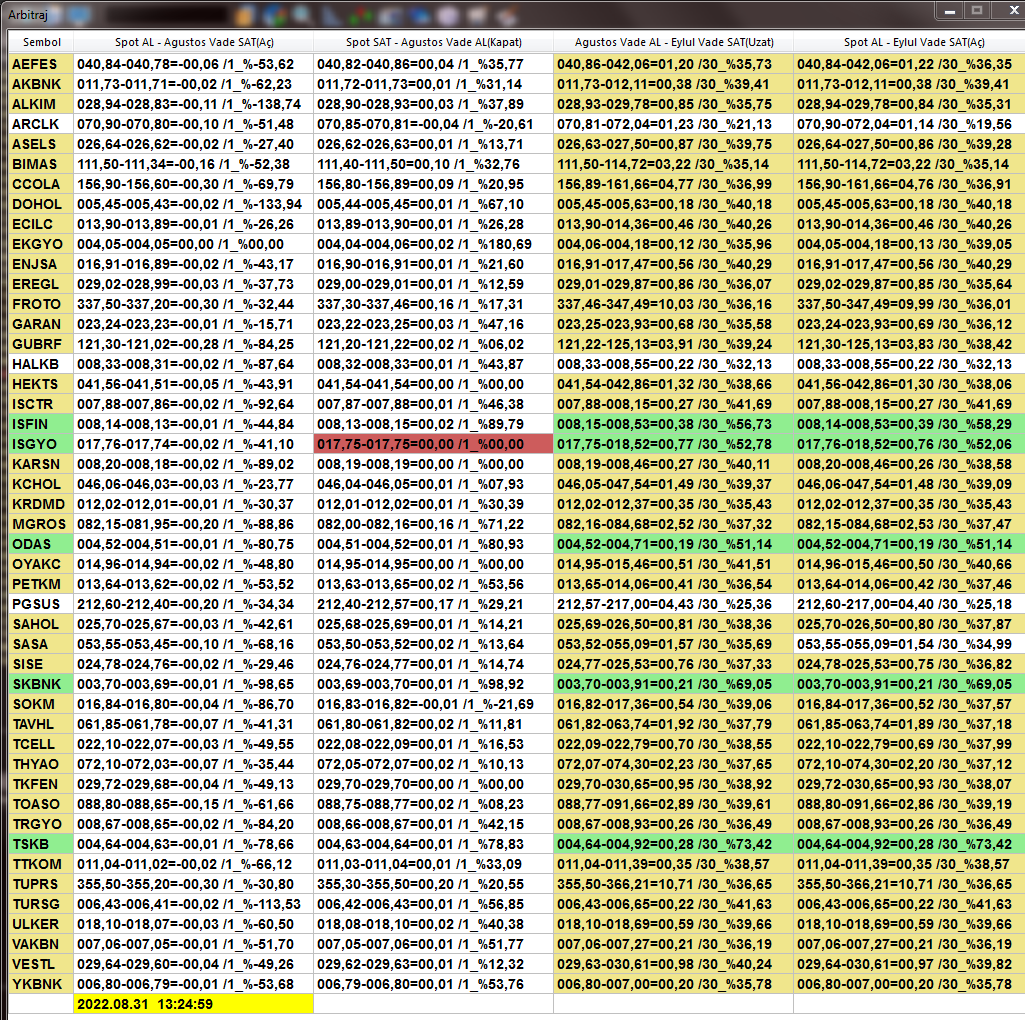Select the HALKB symbol cell

coord(41,364)
